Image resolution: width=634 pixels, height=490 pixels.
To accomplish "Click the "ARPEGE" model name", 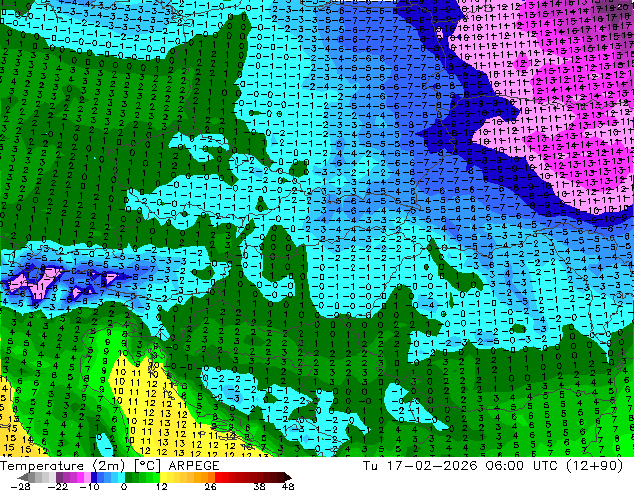I will click(194, 466).
